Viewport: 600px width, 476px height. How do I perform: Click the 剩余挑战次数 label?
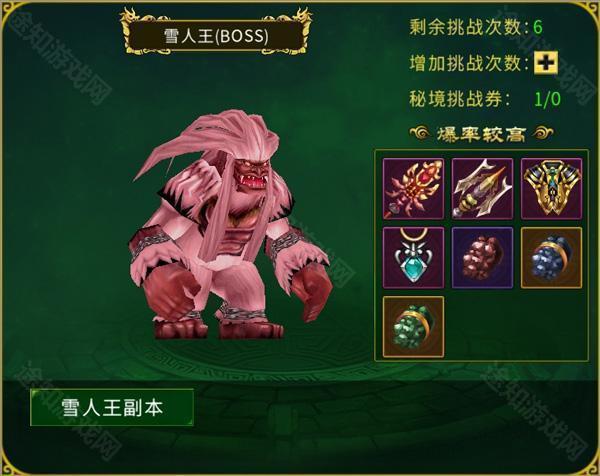click(x=466, y=27)
